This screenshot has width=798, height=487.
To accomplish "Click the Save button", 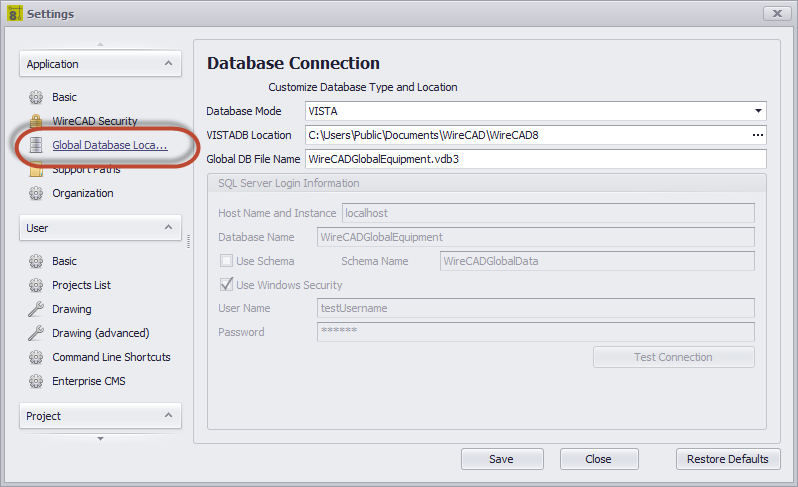I will point(502,459).
